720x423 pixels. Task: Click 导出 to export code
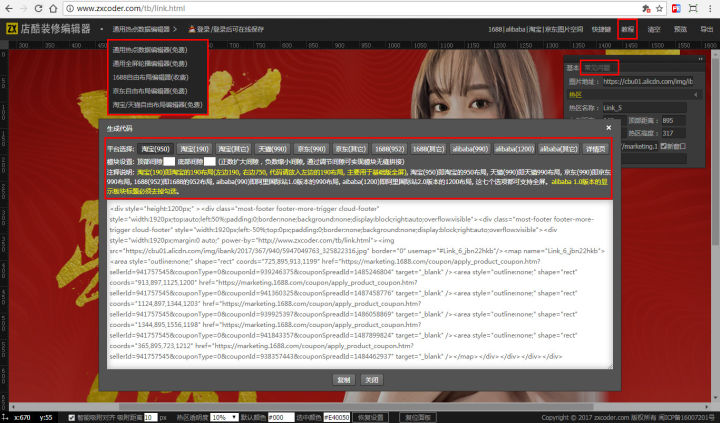pyautogui.click(x=706, y=29)
